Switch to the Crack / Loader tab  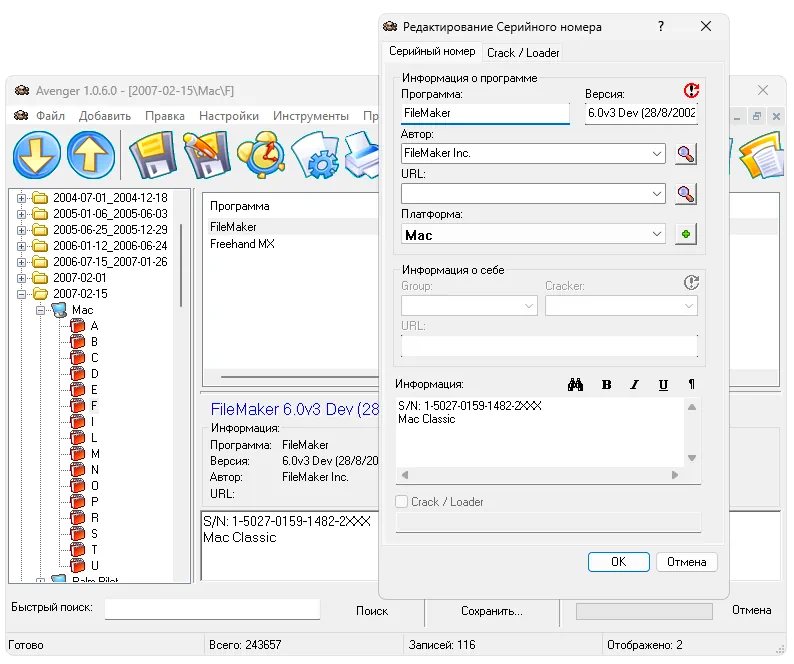click(523, 53)
